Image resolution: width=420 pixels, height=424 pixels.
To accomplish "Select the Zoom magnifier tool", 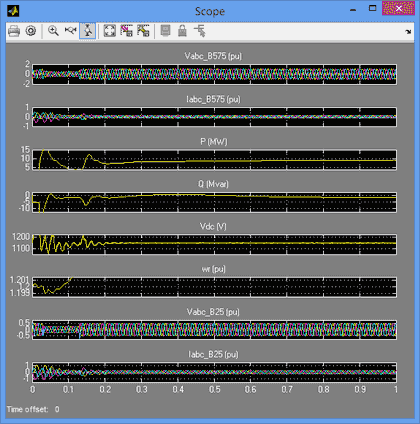I will coord(53,31).
